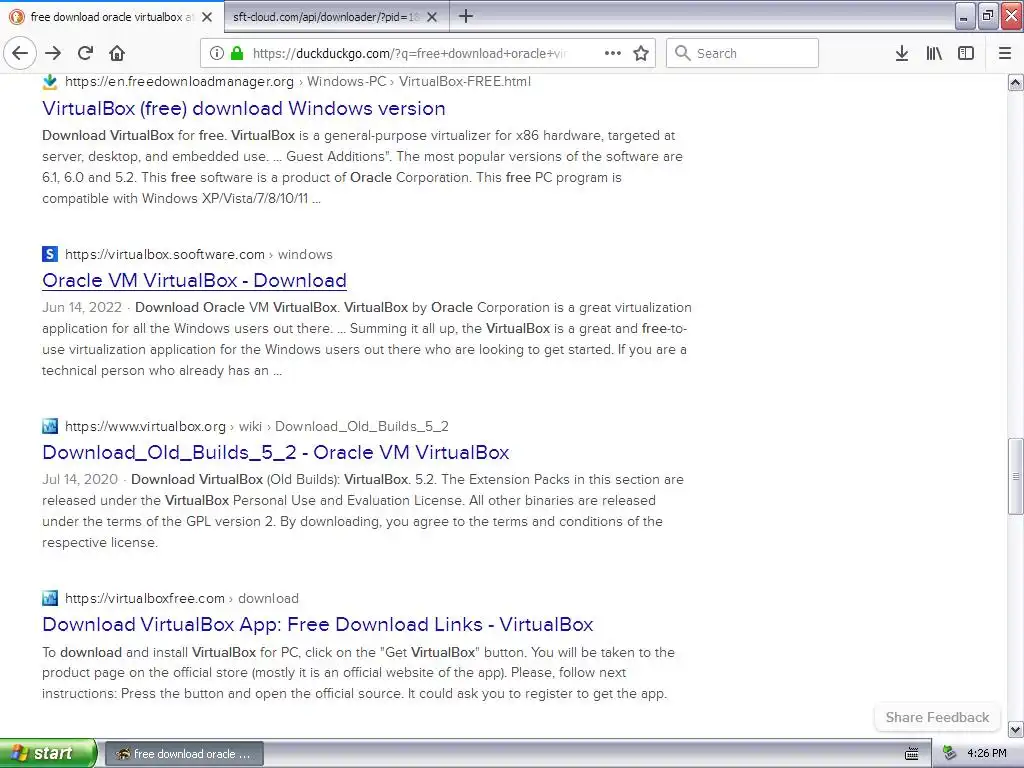This screenshot has height=768, width=1024.
Task: Restore down the browser window
Action: pyautogui.click(x=987, y=16)
